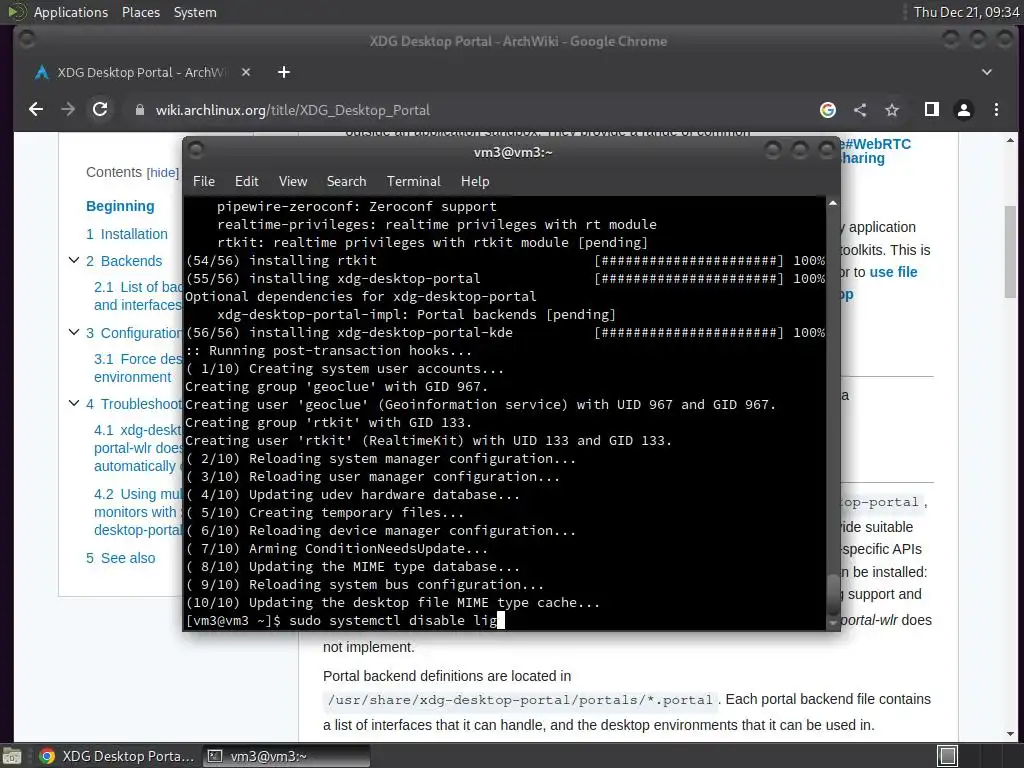This screenshot has height=768, width=1024.
Task: Open terminal Terminal menu
Action: 413,181
